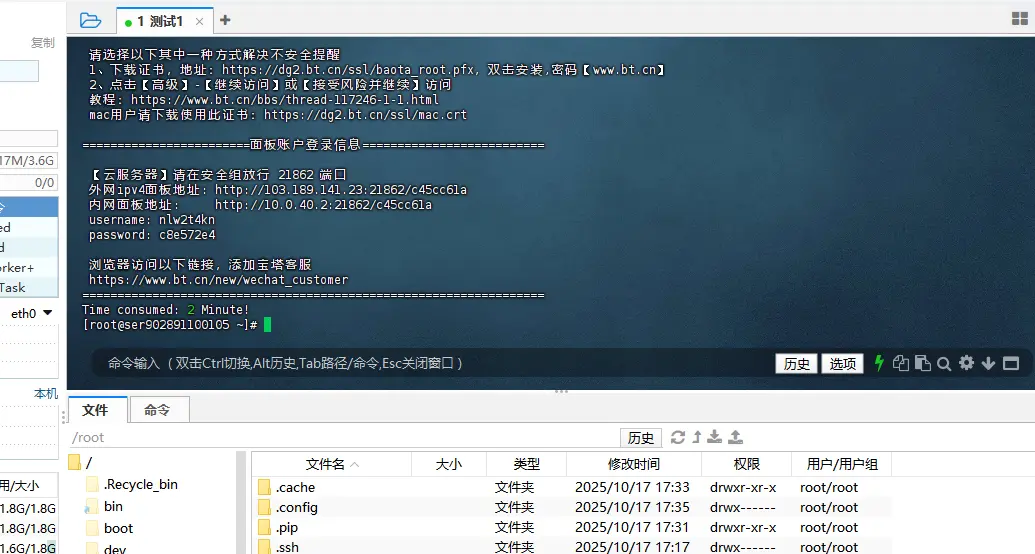Click the terminal prompt line [root@ser902891100105 ~]#

170,324
